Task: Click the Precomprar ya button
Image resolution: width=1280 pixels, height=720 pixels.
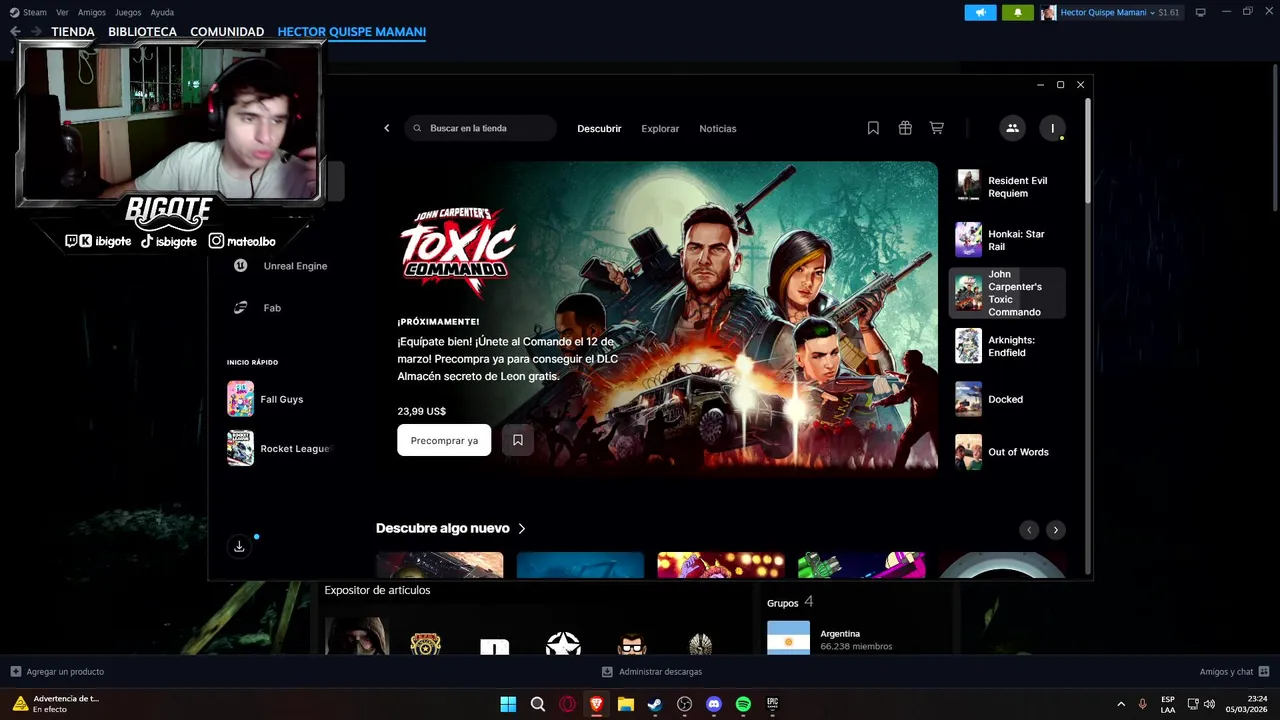Action: coord(444,440)
